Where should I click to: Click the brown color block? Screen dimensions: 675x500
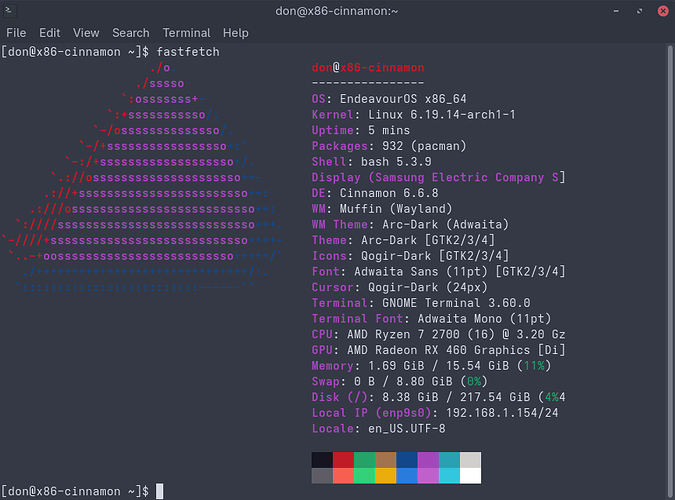pyautogui.click(x=385, y=460)
